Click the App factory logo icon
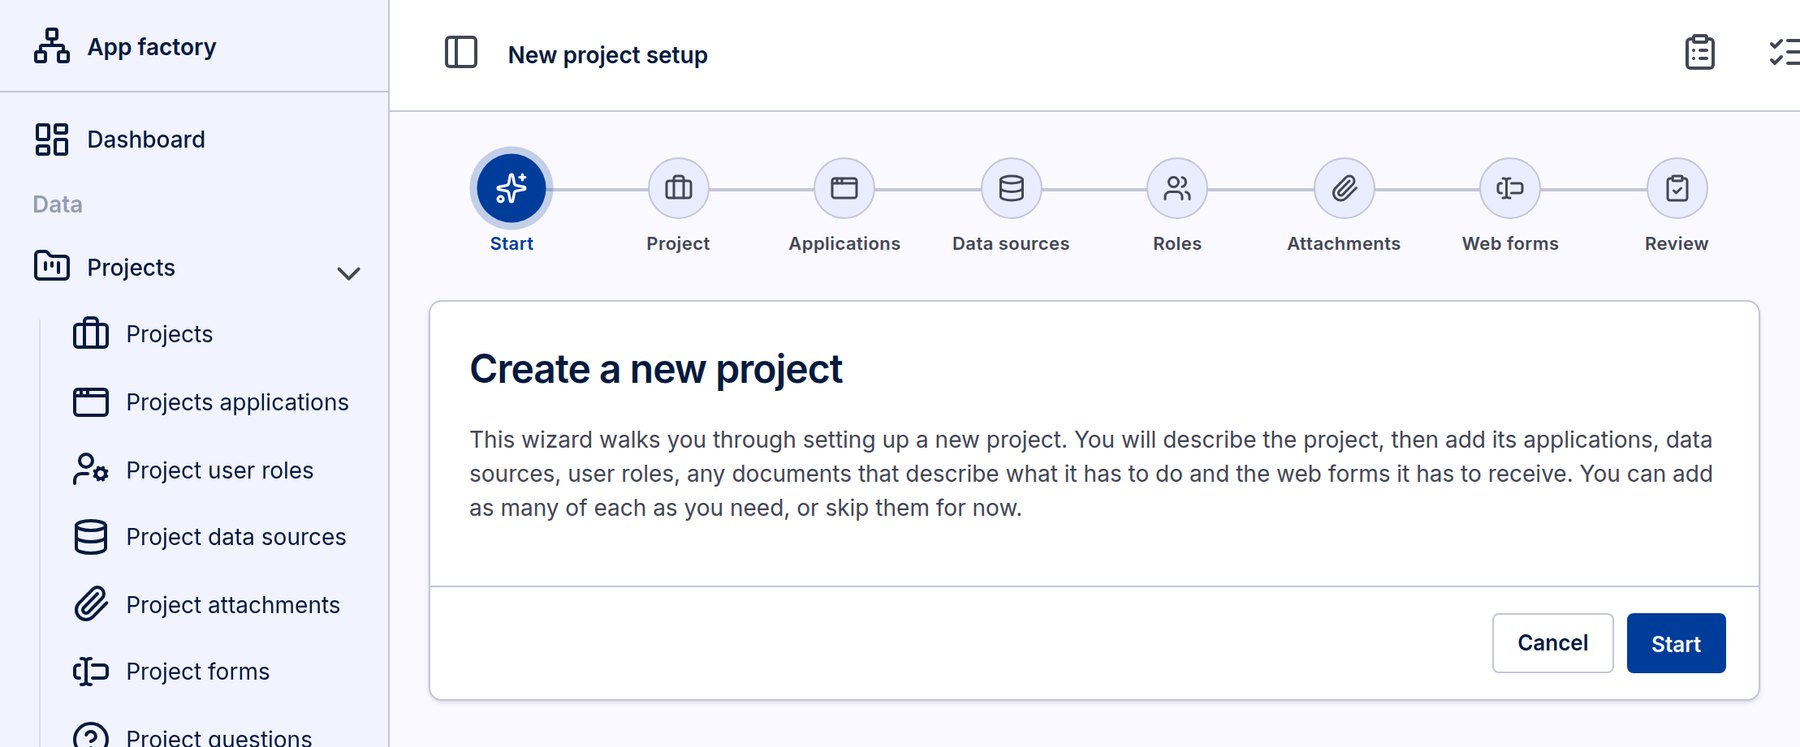The width and height of the screenshot is (1800, 747). [52, 46]
